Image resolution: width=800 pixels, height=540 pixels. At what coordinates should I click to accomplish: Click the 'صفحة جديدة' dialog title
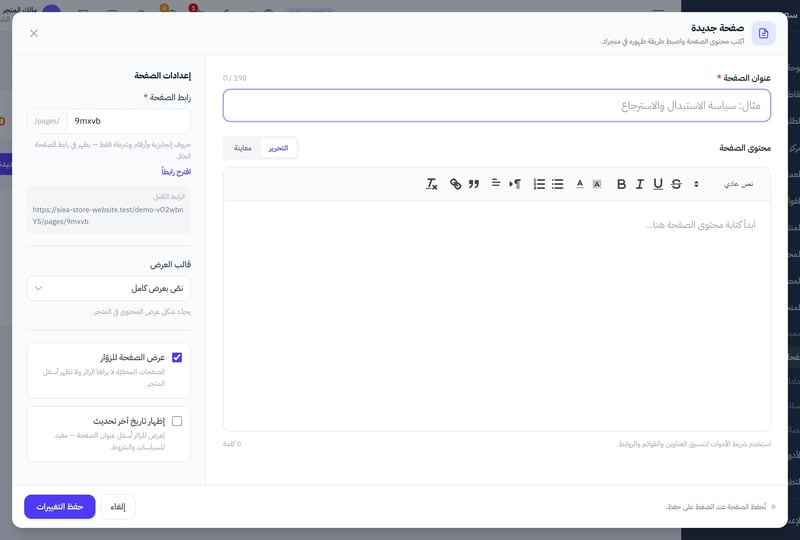pos(717,28)
